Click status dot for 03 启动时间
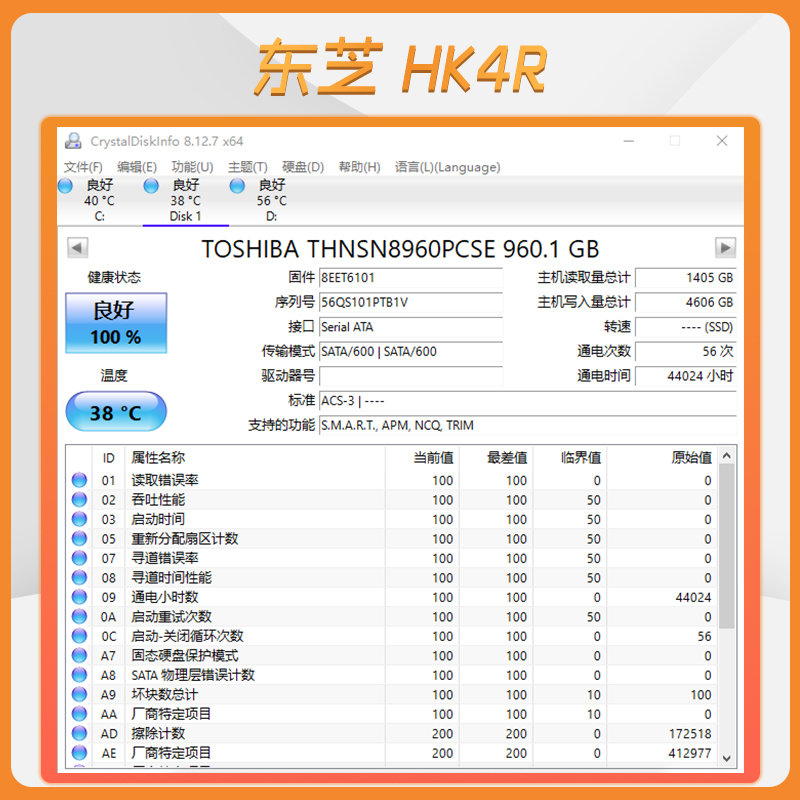This screenshot has width=800, height=800. point(79,519)
